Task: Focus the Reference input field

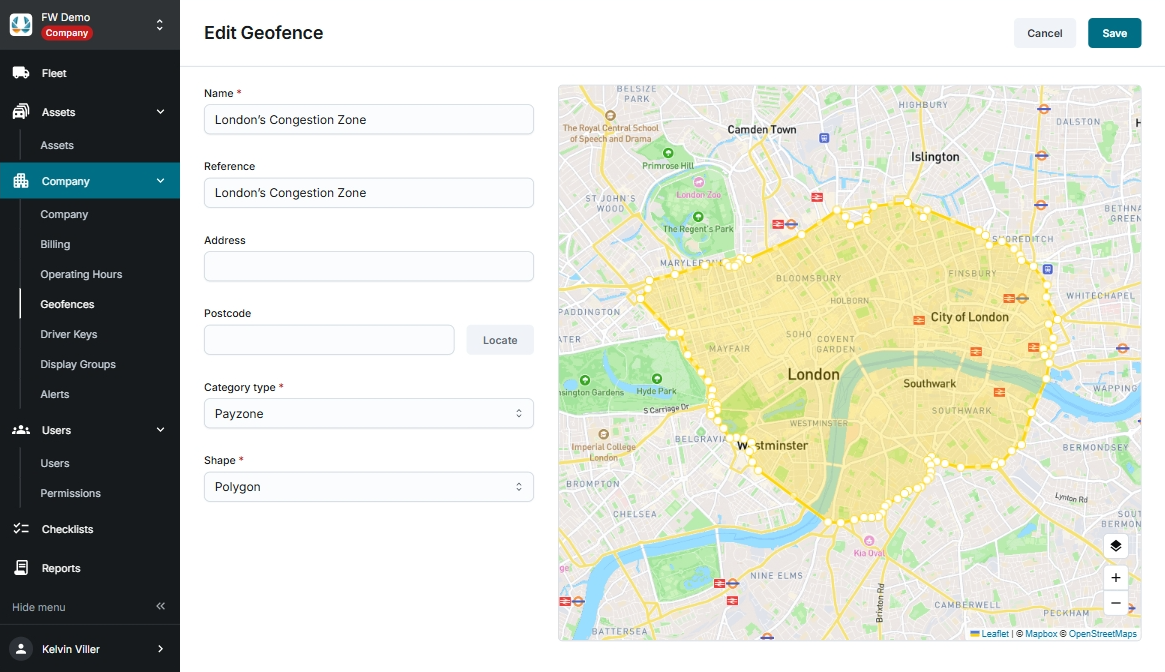Action: 369,193
